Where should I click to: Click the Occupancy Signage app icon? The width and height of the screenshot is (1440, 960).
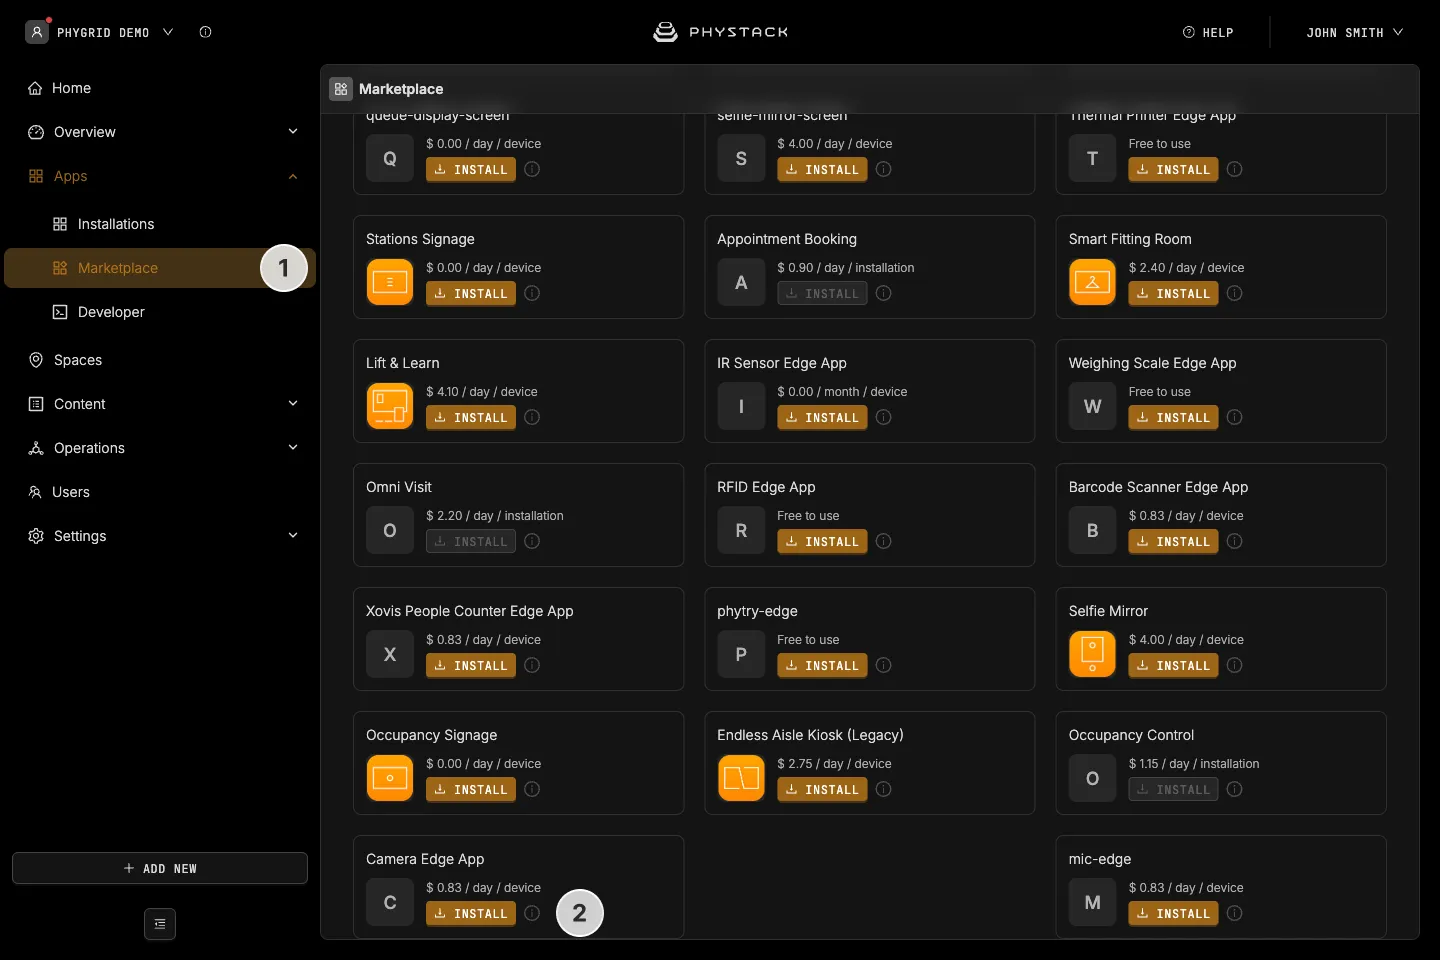click(x=390, y=778)
